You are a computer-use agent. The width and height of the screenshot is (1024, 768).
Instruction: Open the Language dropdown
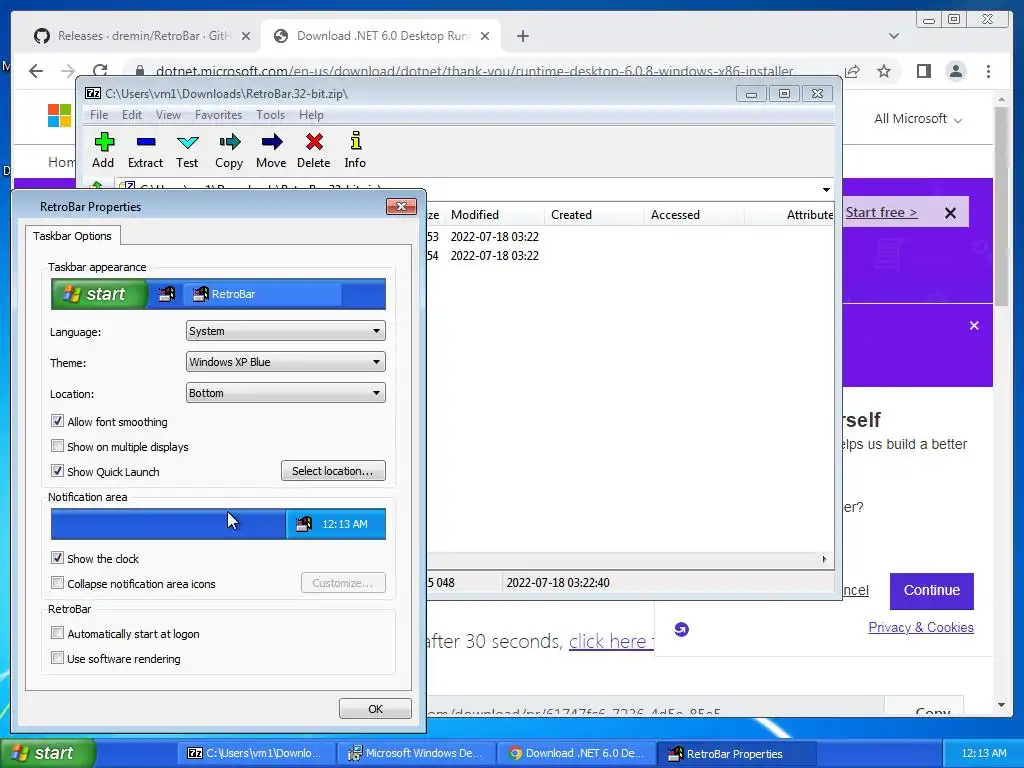coord(285,331)
